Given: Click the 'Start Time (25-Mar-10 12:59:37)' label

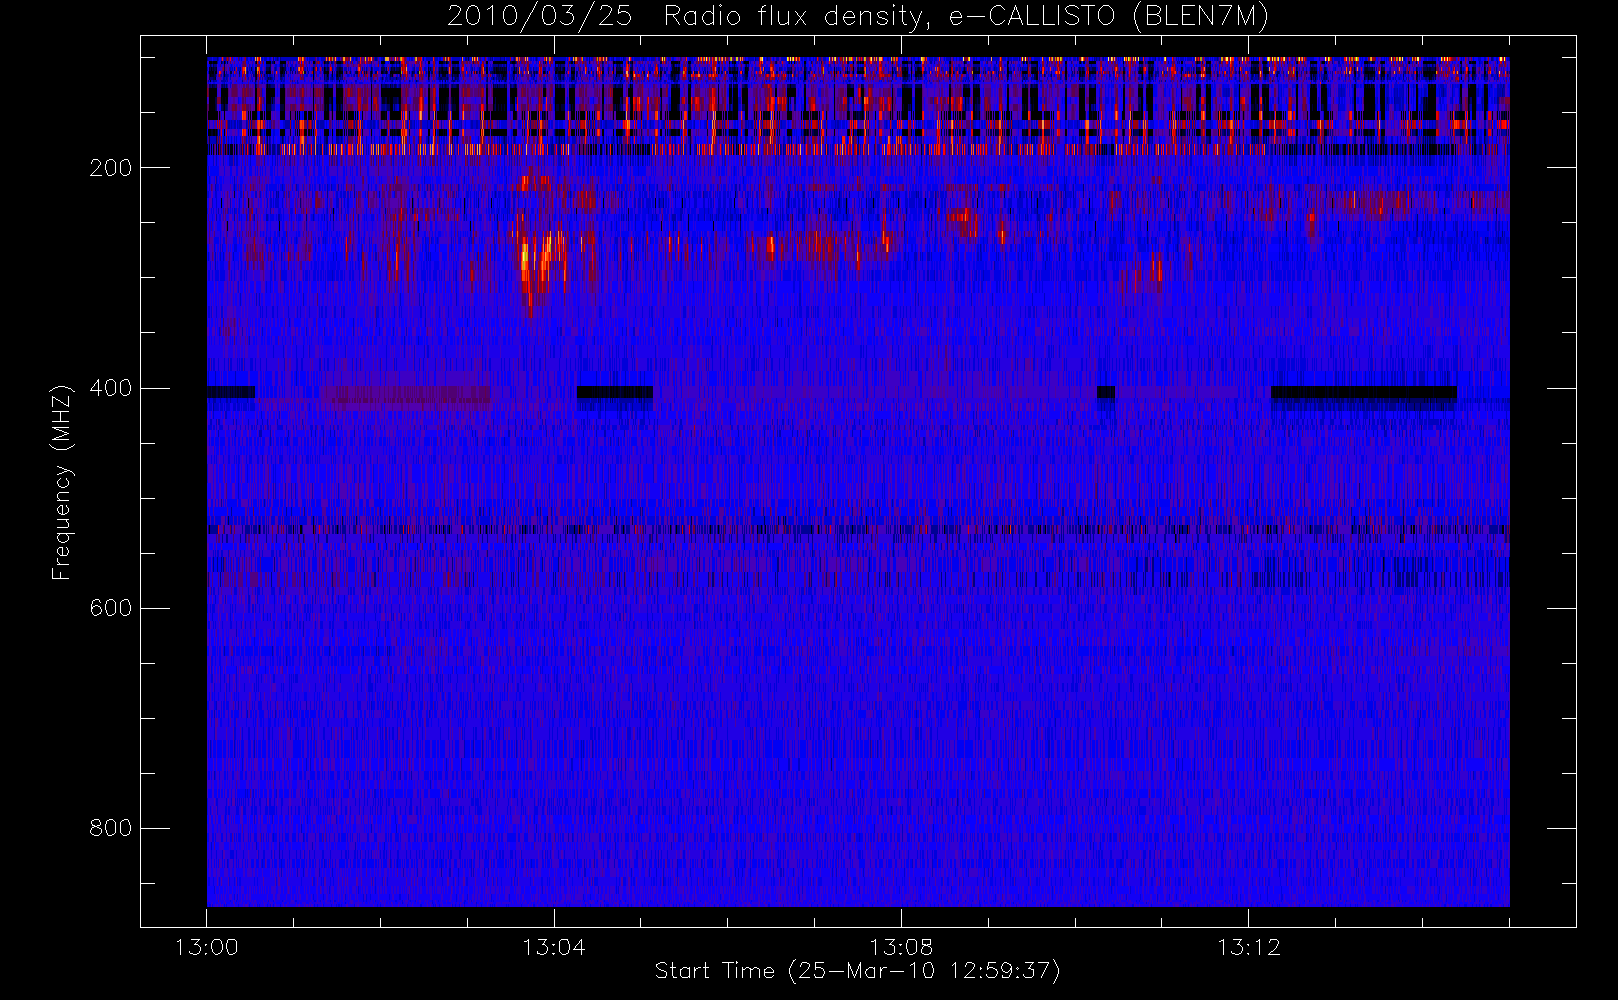Looking at the screenshot, I should pyautogui.click(x=857, y=971).
